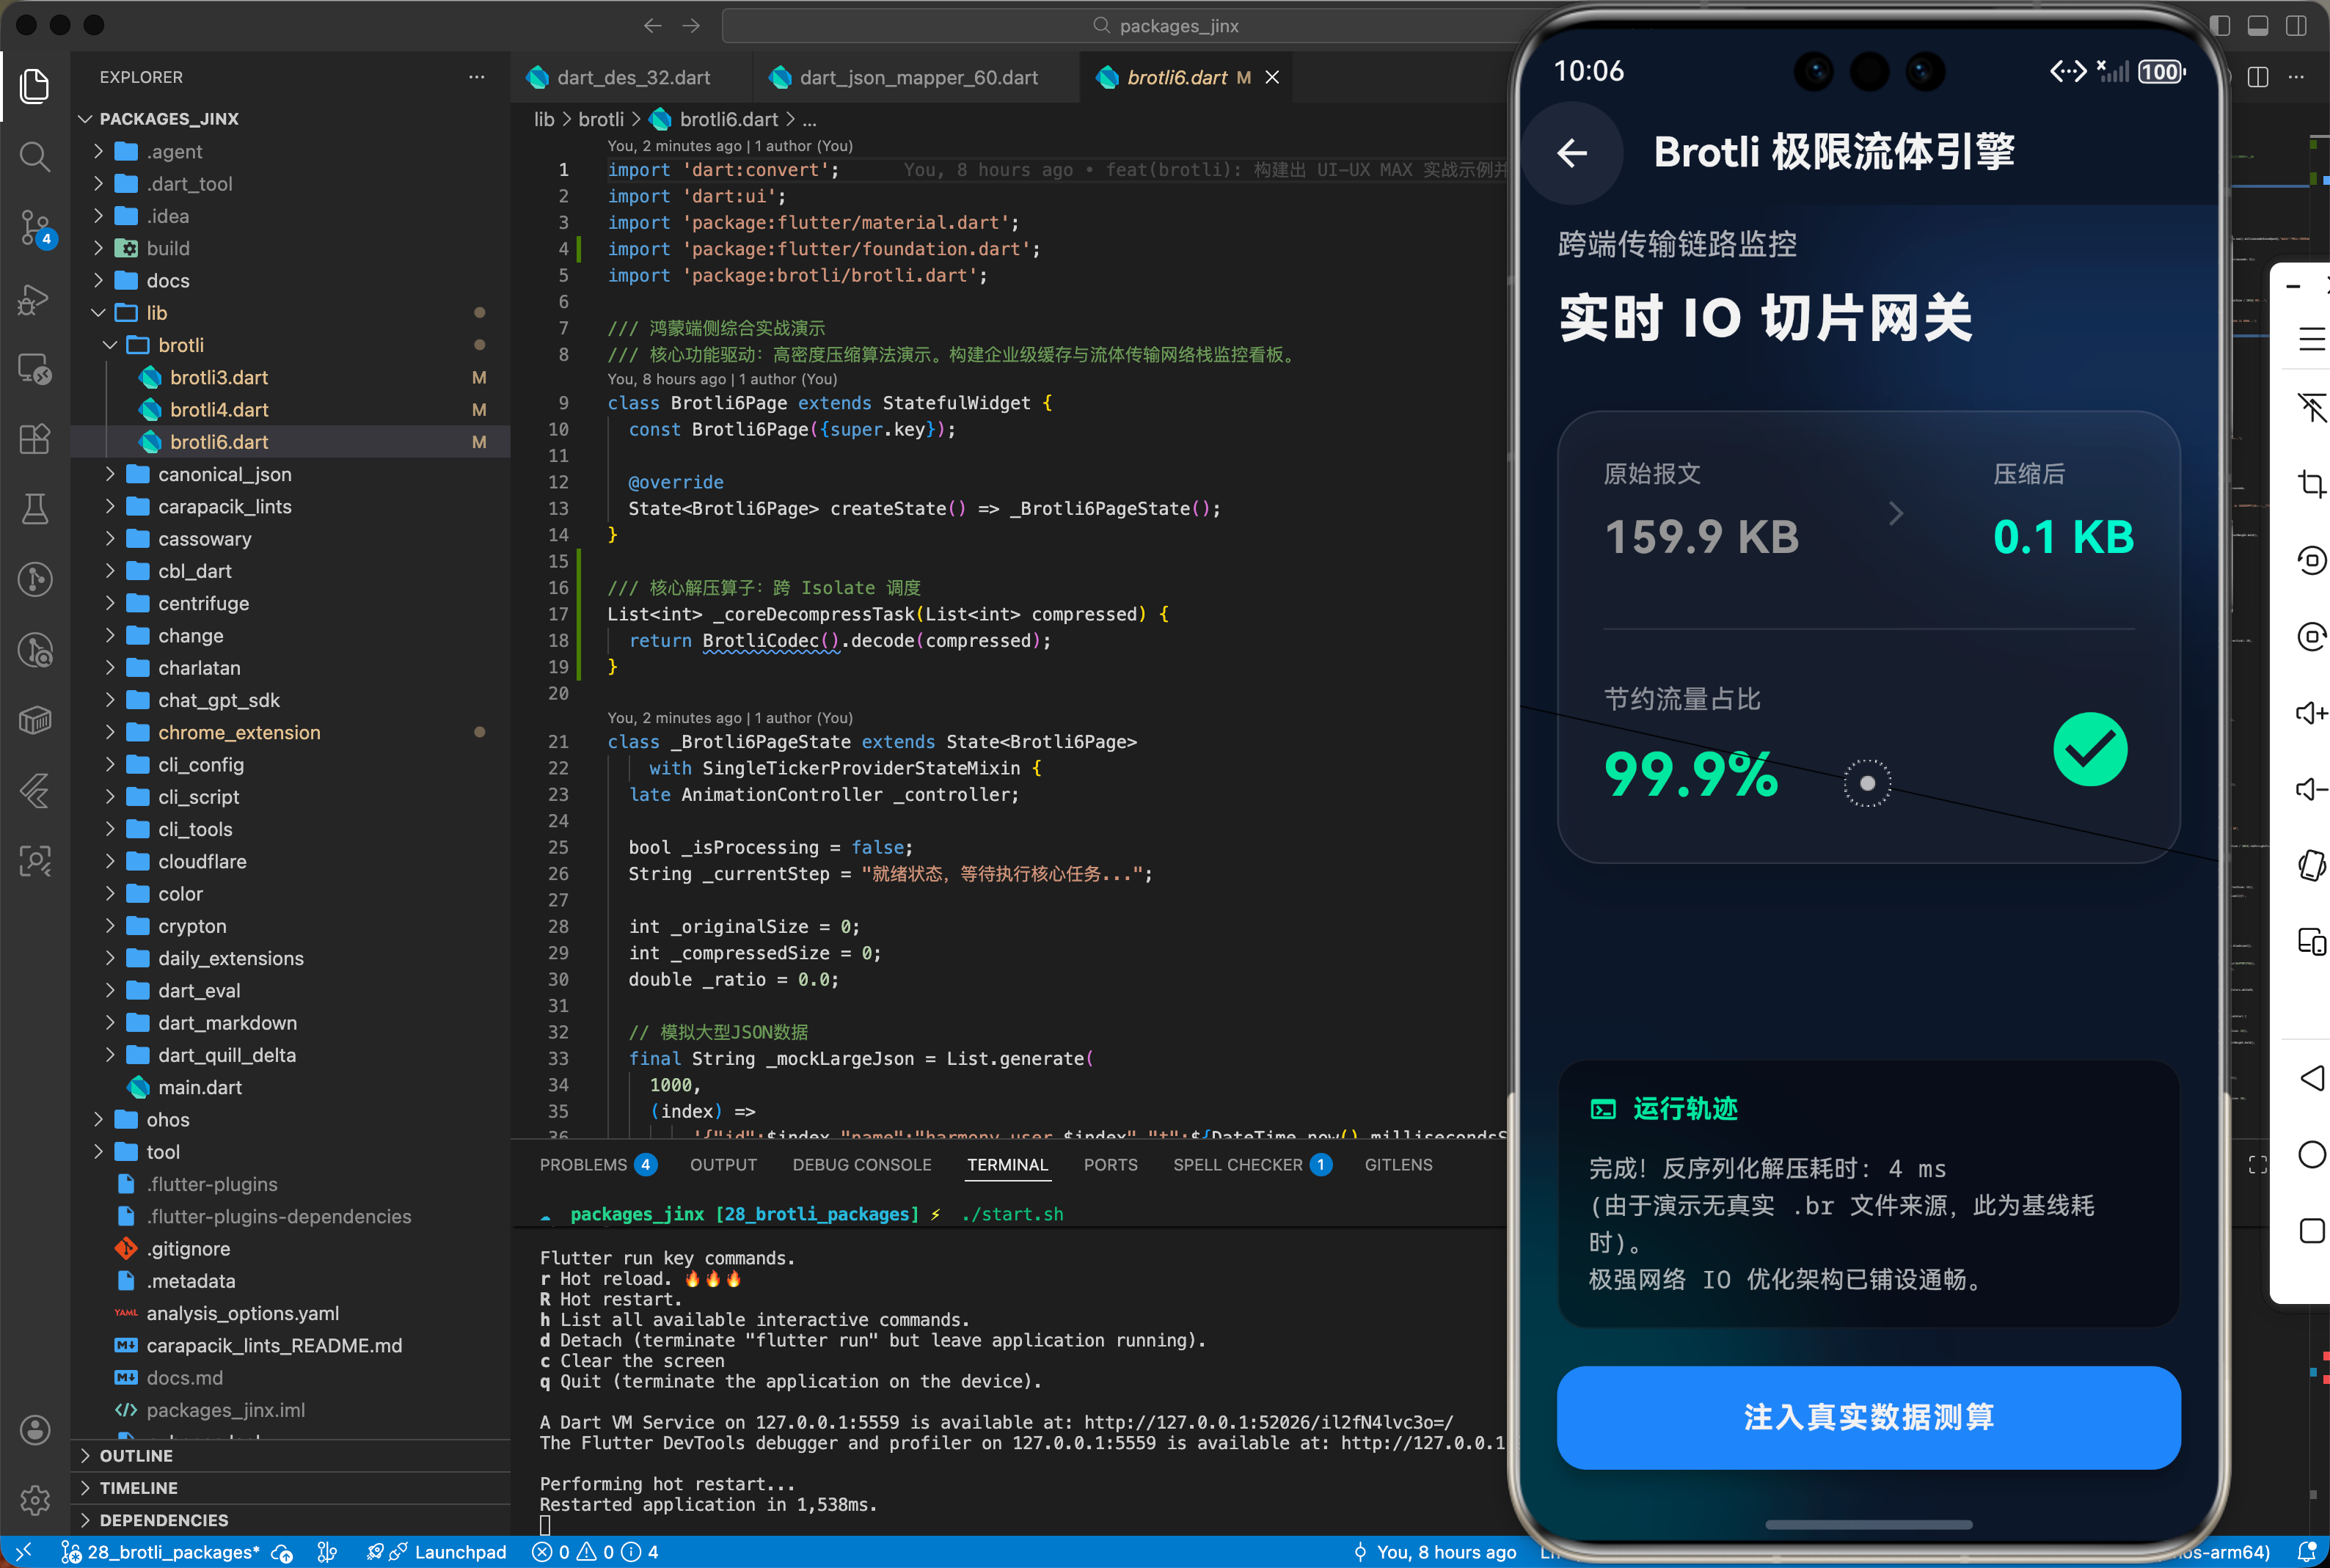This screenshot has width=2330, height=1568.
Task: Open Source Control view with badge 4
Action: point(35,228)
